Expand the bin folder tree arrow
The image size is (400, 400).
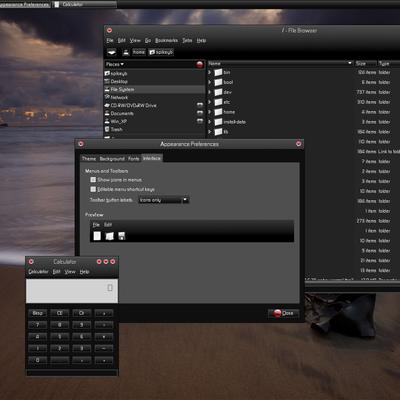[210, 72]
